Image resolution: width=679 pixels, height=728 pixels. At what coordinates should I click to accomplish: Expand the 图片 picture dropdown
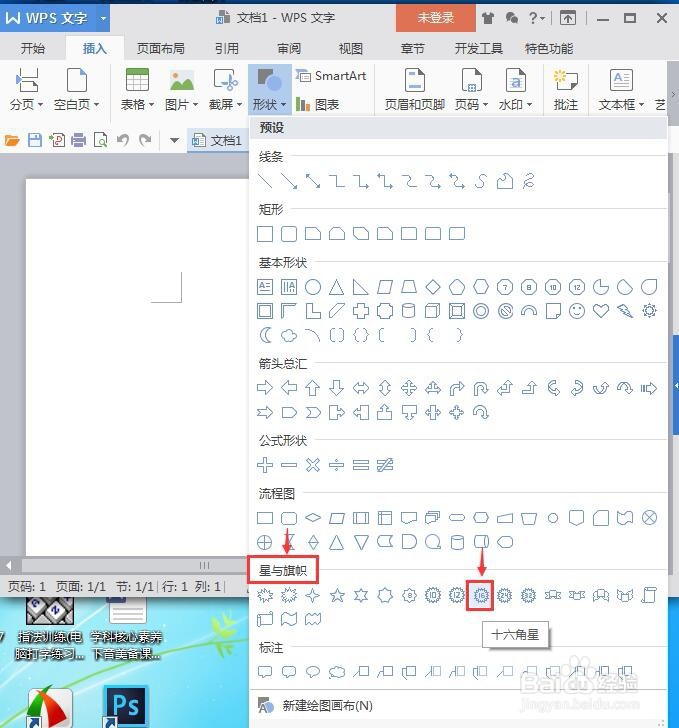coord(182,90)
